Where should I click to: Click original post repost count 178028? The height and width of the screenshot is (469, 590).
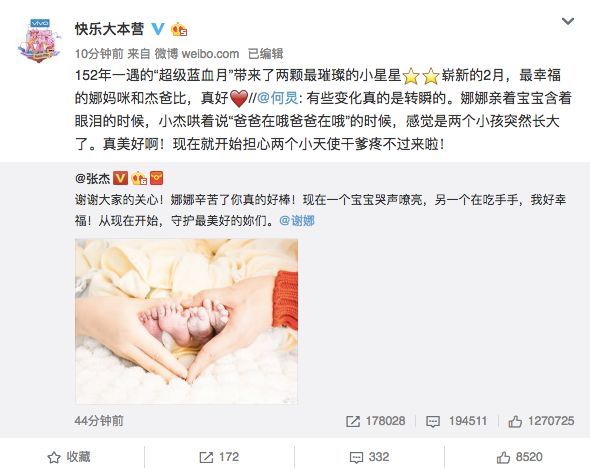click(x=376, y=421)
